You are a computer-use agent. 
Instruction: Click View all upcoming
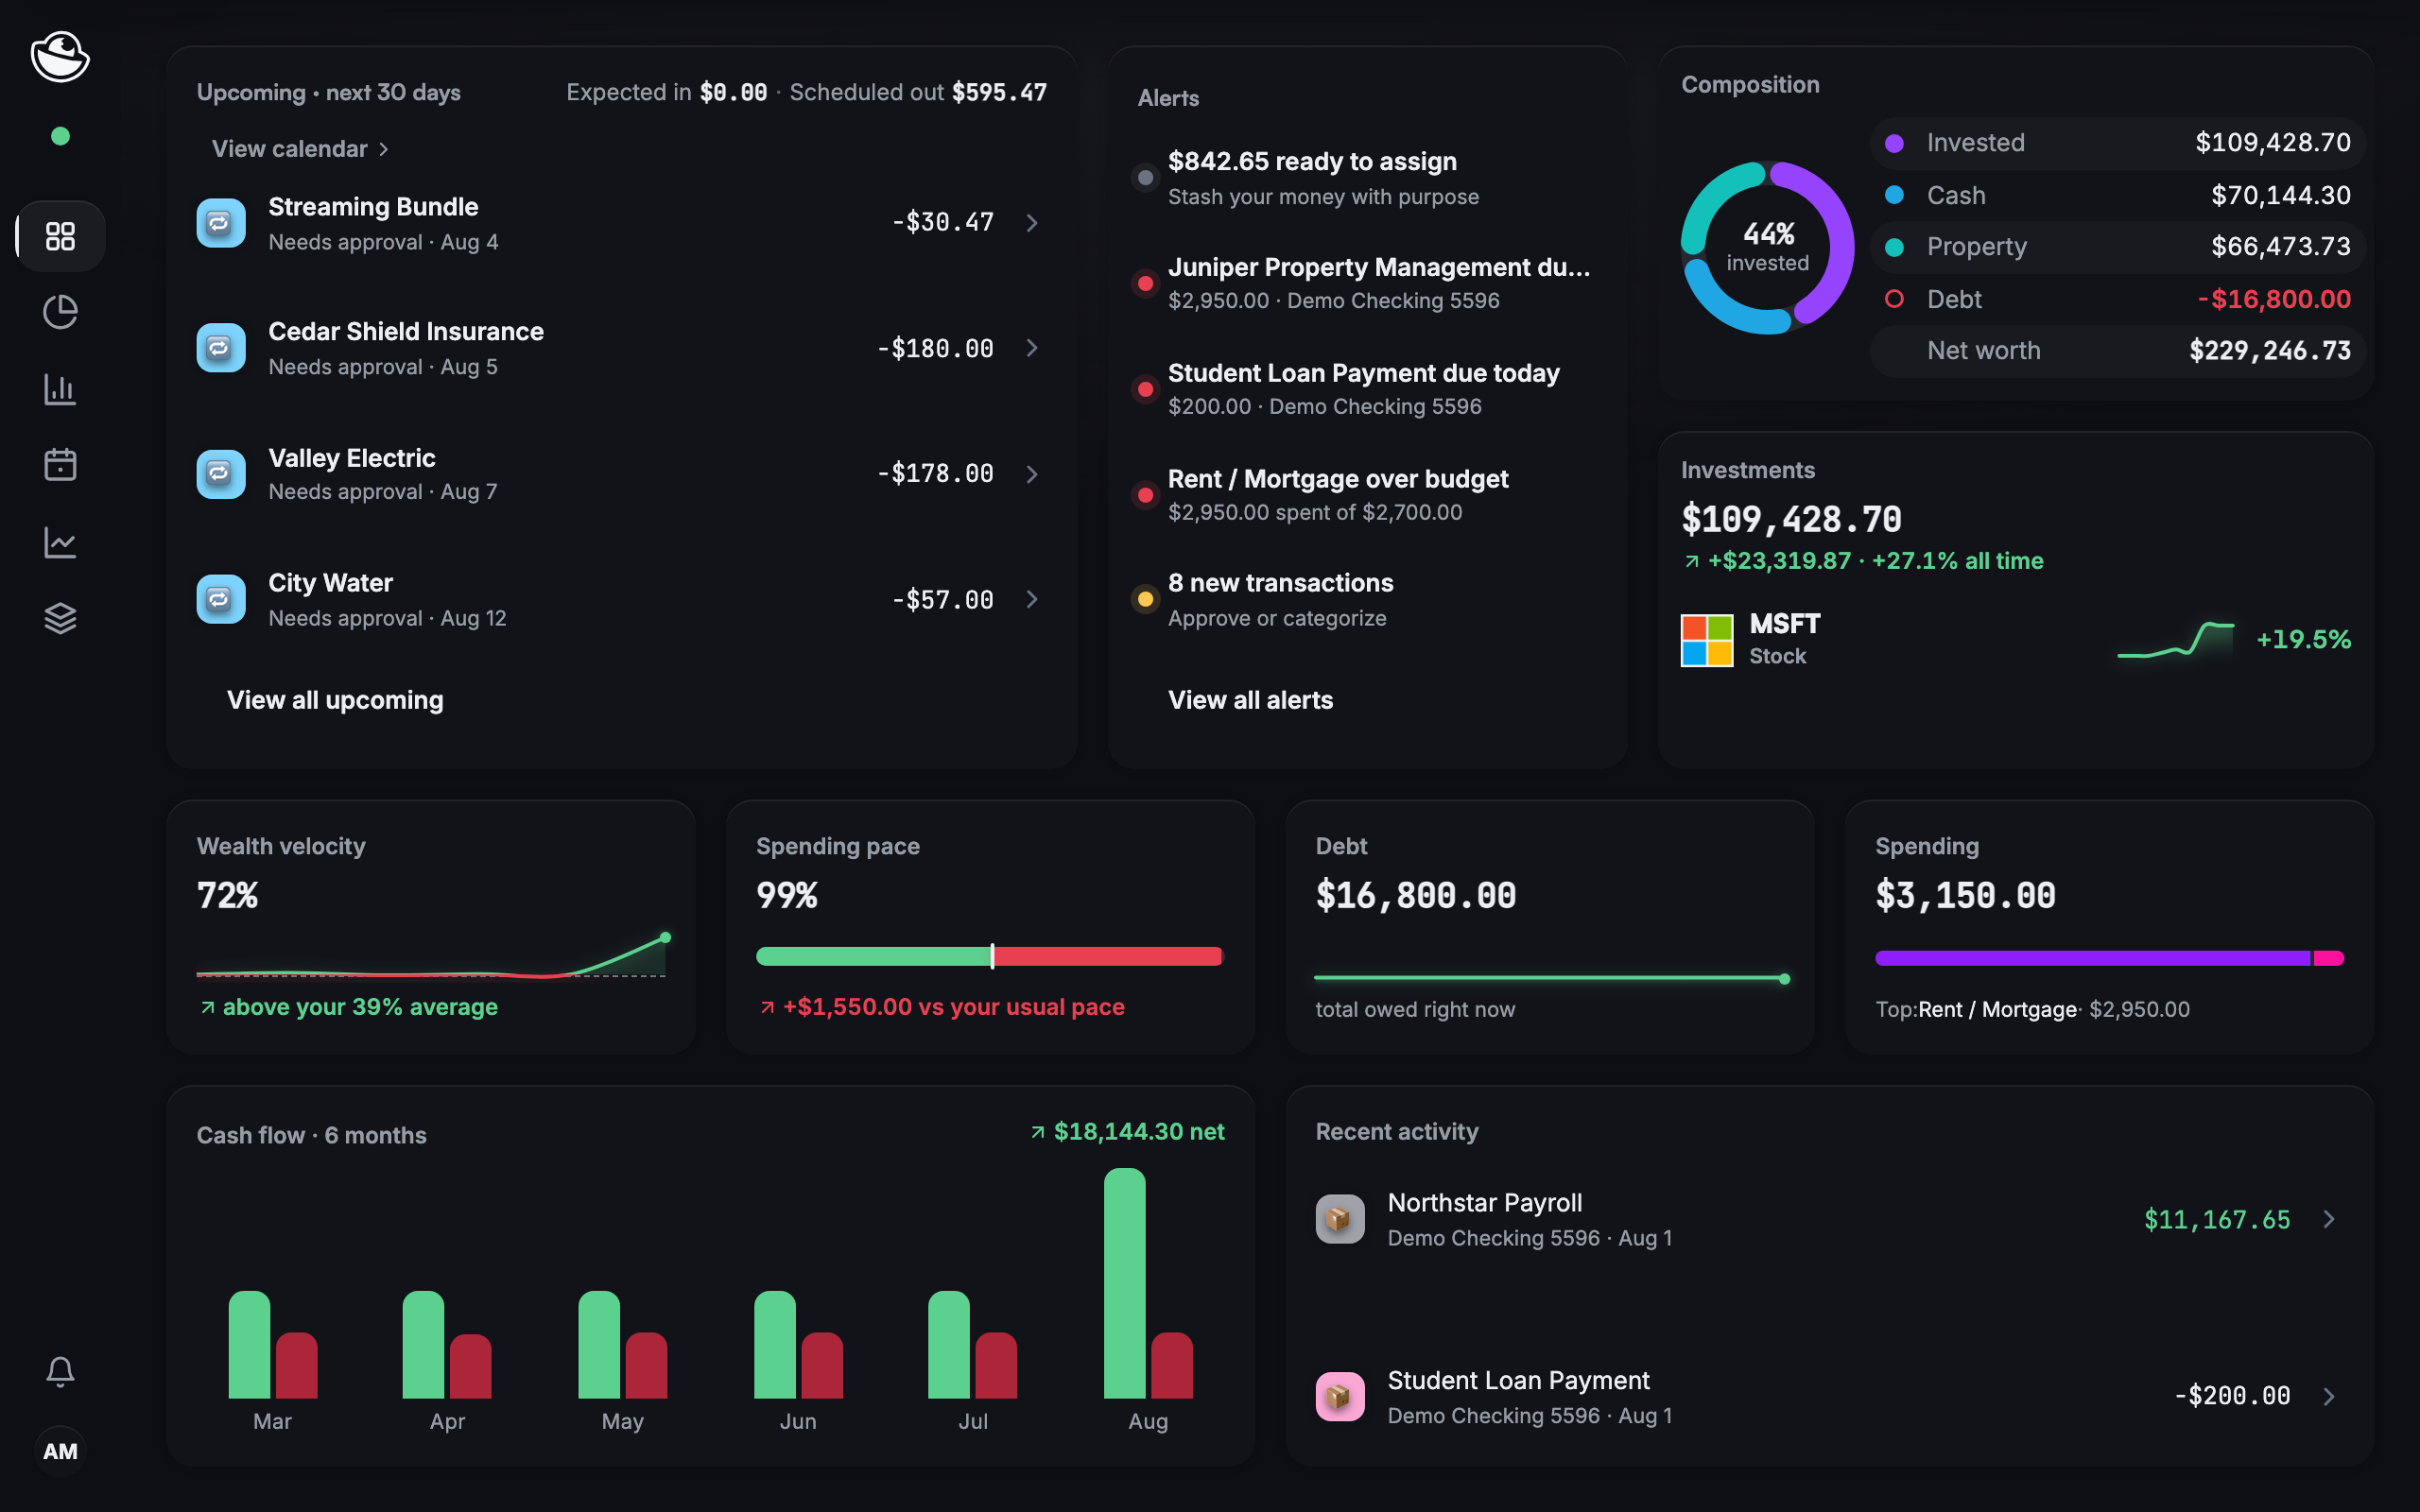[x=335, y=700]
